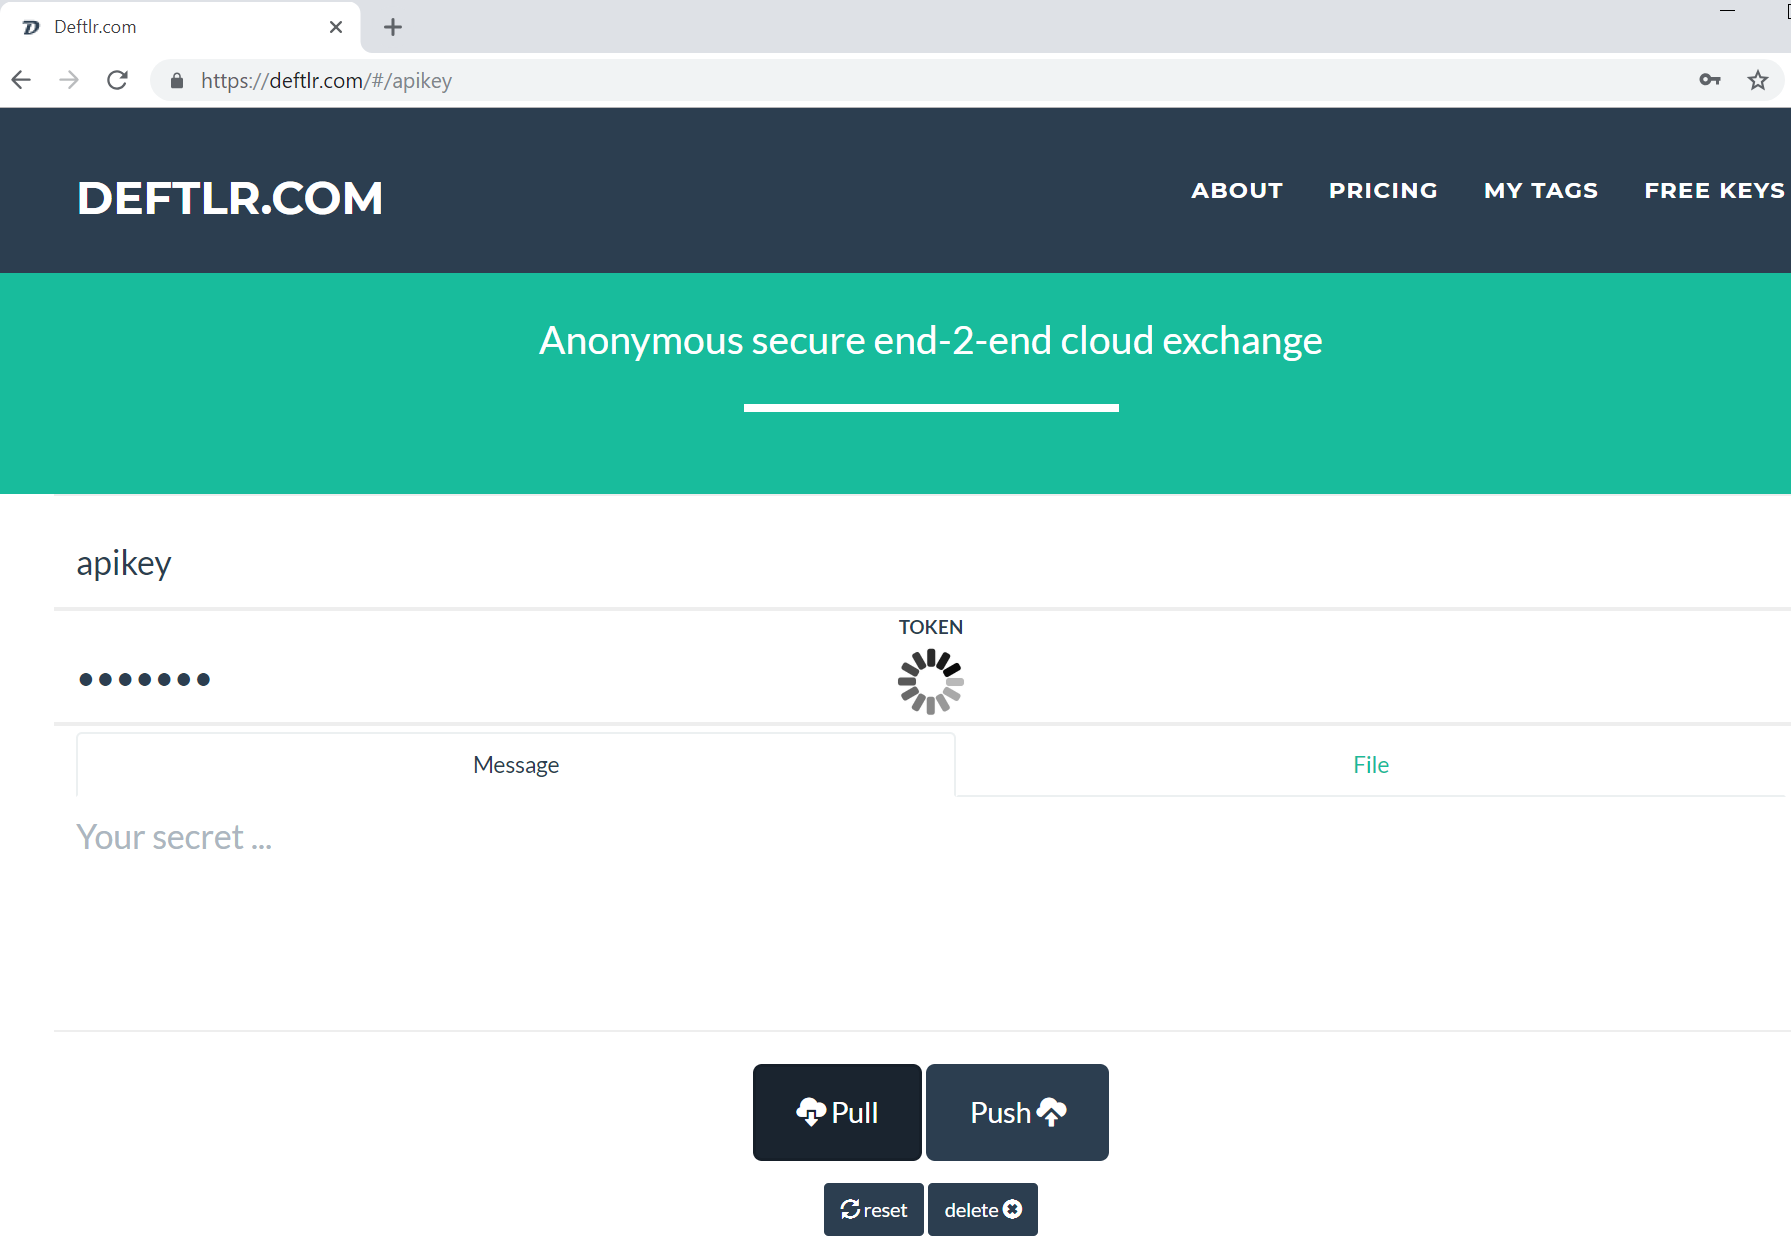Push the secret to the cloud
The height and width of the screenshot is (1239, 1791).
point(1017,1112)
